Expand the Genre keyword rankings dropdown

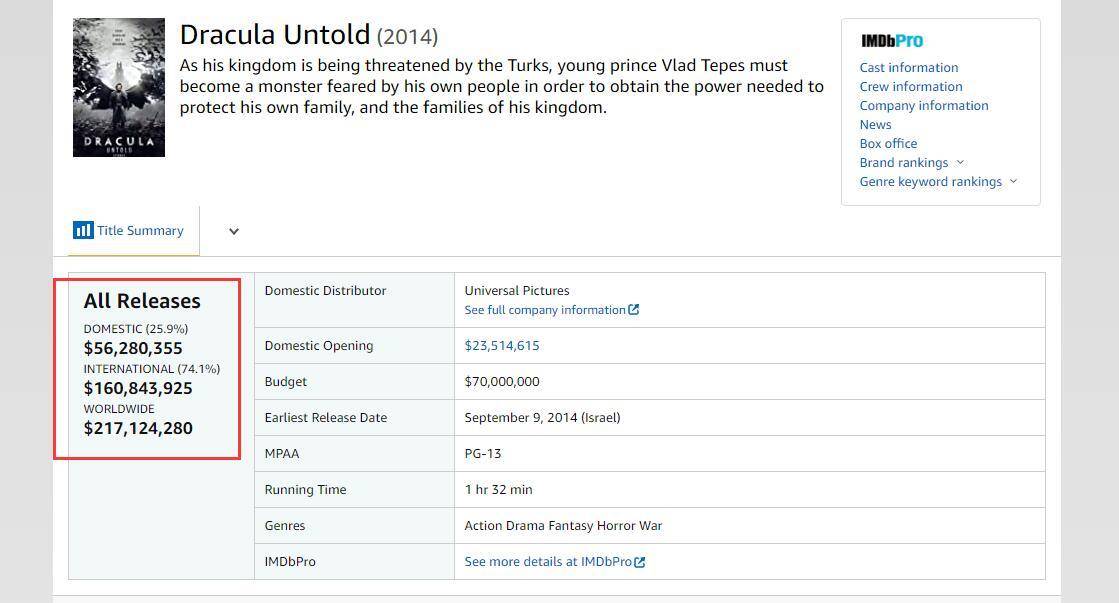(1013, 181)
